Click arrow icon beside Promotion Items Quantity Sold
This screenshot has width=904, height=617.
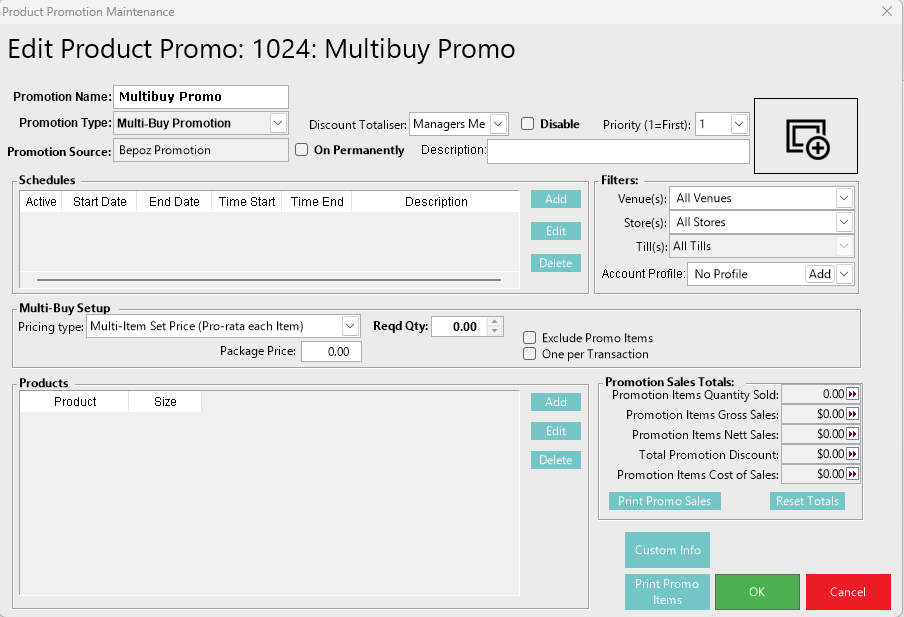[852, 395]
